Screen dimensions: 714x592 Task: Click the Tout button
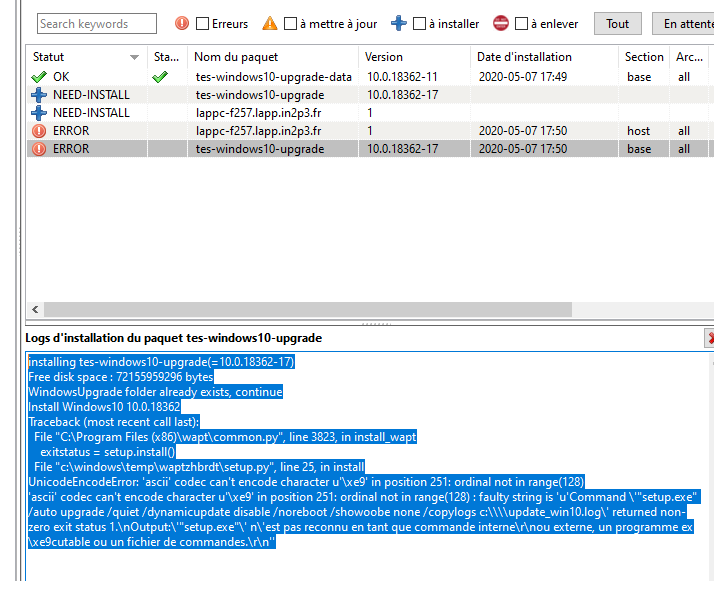click(617, 24)
